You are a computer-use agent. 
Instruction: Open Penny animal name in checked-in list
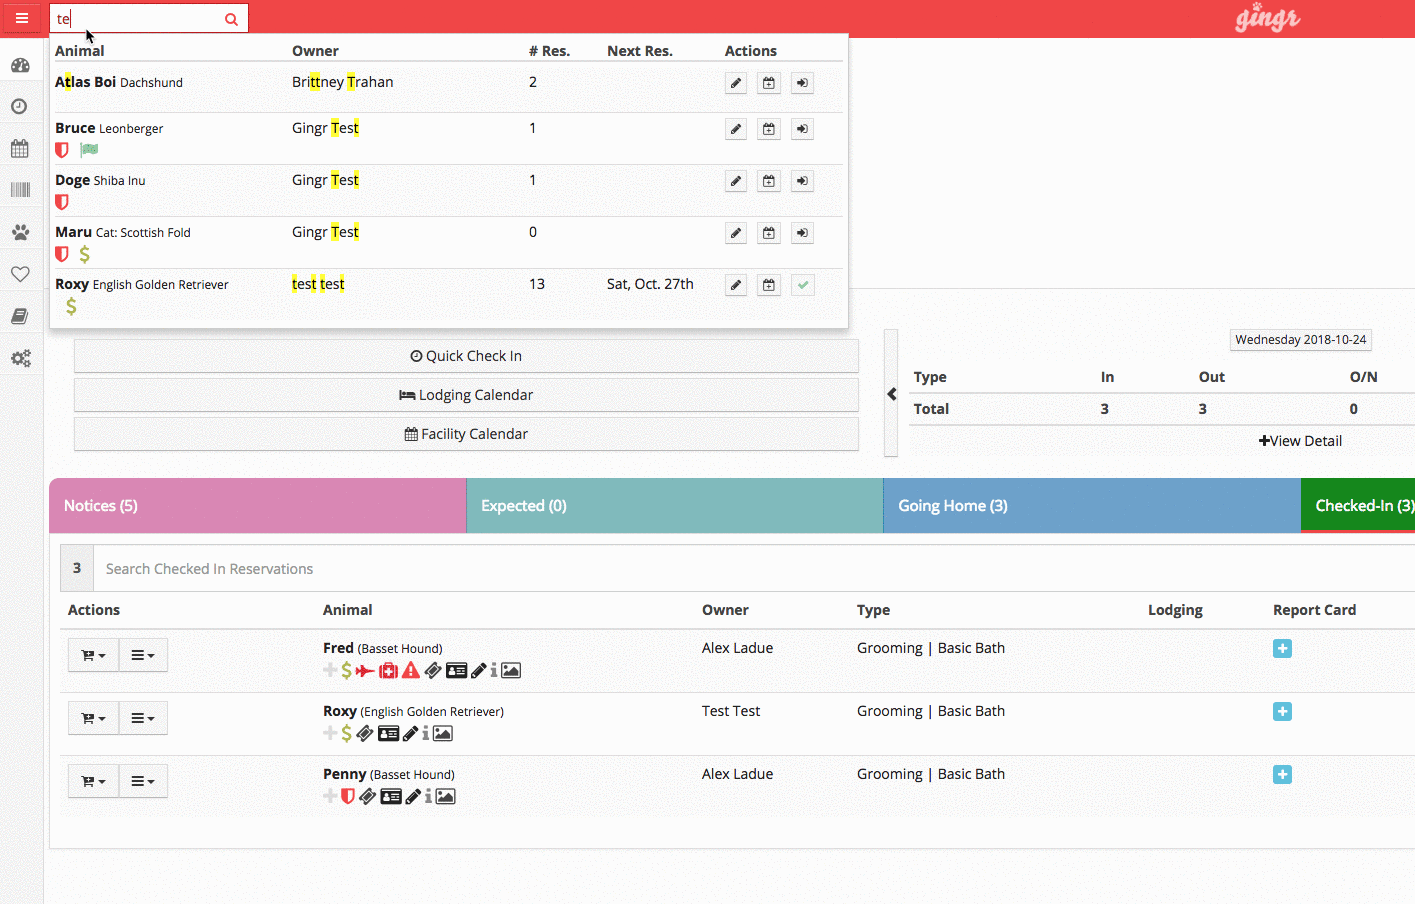point(344,774)
